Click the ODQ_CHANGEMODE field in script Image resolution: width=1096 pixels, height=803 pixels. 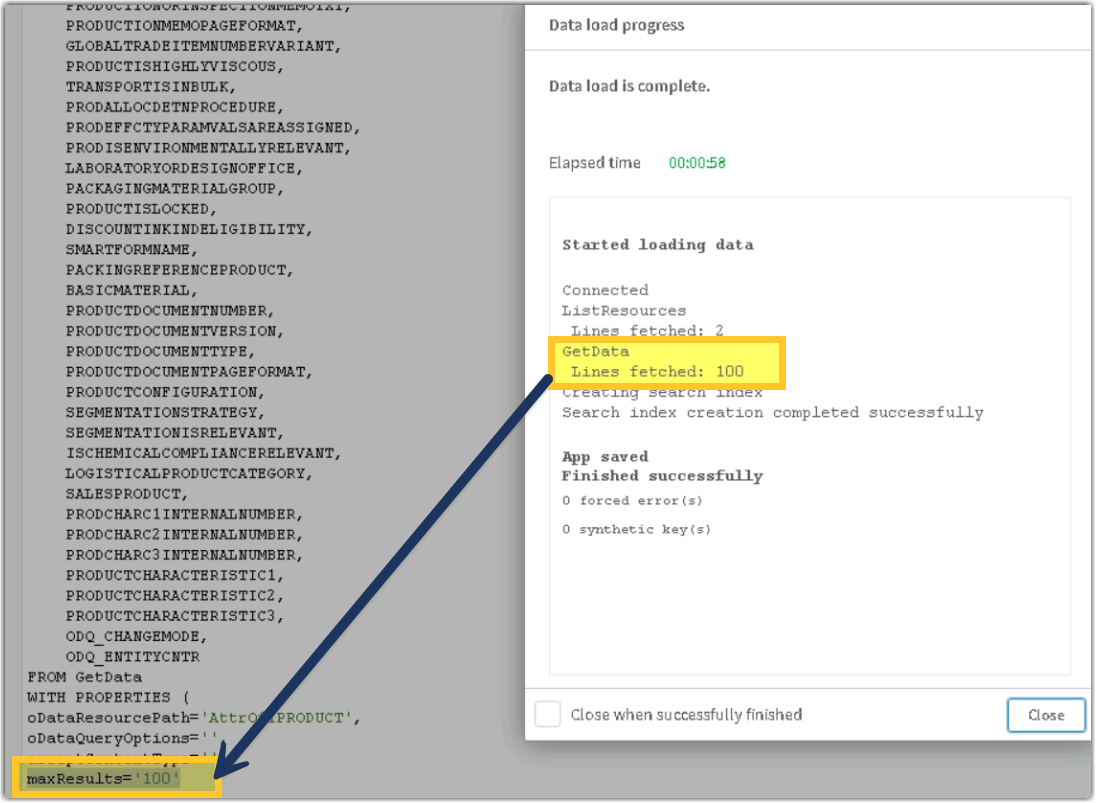pyautogui.click(x=136, y=636)
